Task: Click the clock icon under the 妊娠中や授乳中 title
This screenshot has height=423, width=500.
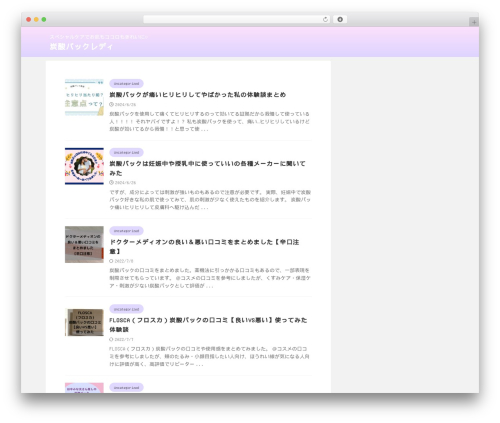Action: [x=111, y=183]
